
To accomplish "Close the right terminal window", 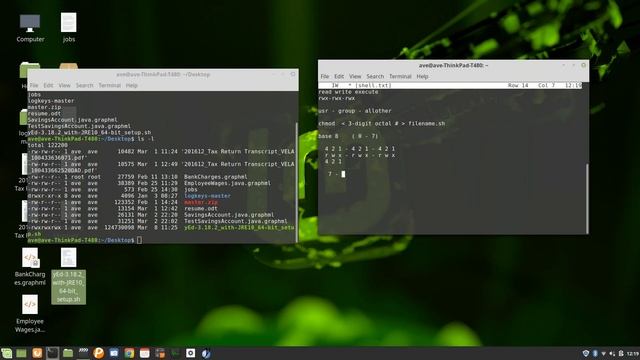I will click(x=583, y=65).
